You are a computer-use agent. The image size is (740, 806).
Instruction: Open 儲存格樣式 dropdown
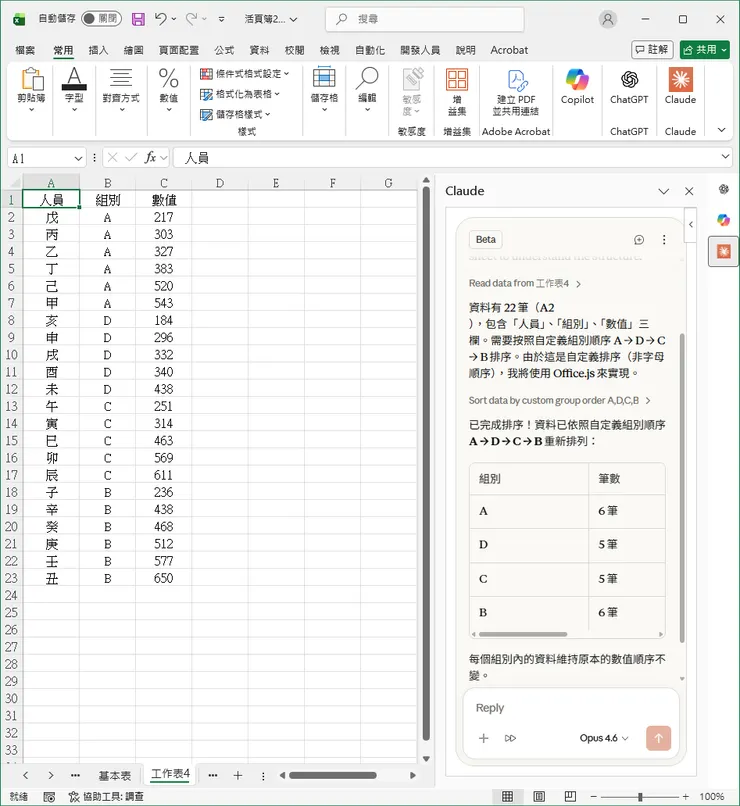click(x=235, y=114)
